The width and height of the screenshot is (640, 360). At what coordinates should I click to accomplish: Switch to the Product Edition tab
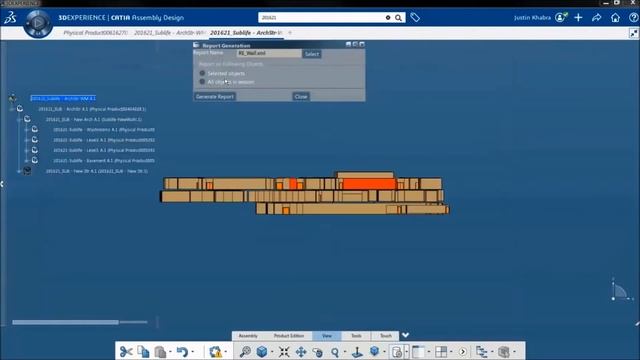click(x=289, y=336)
